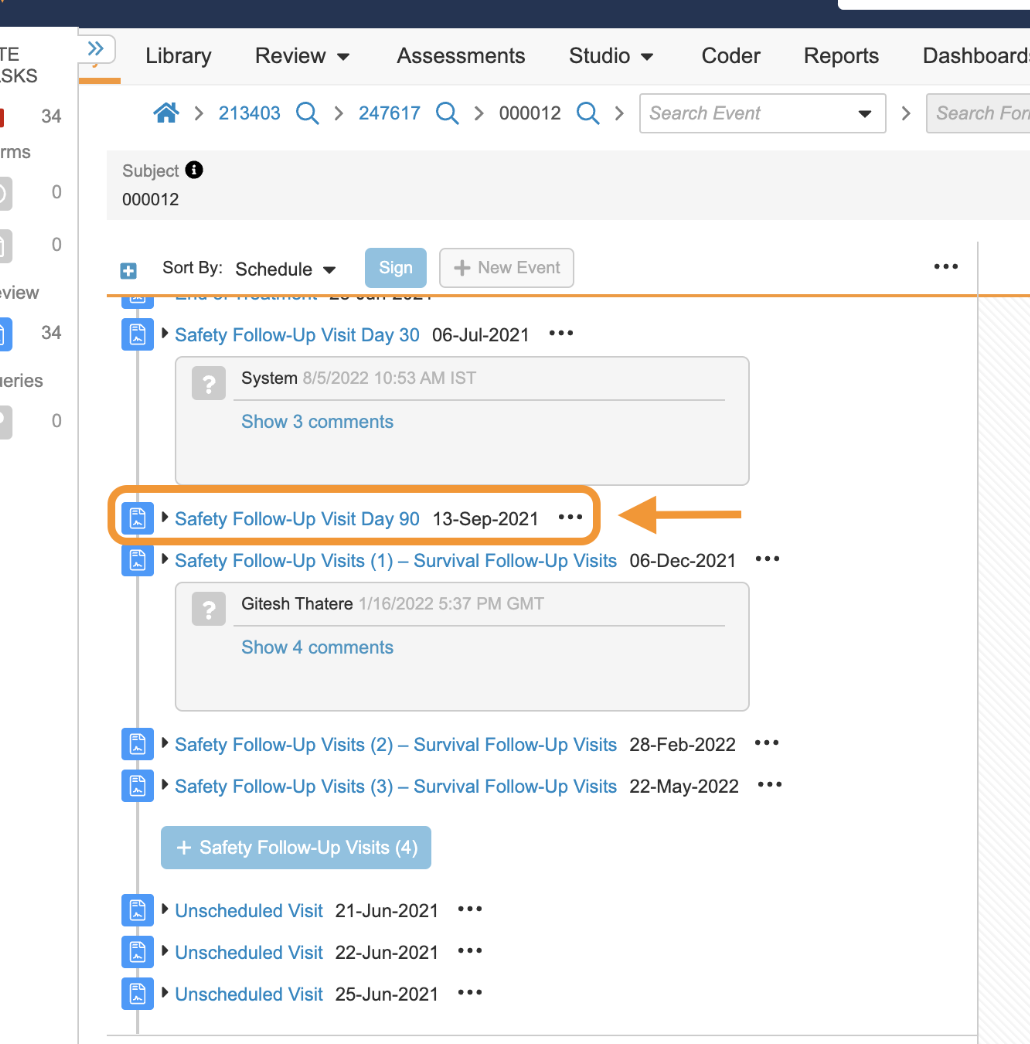
Task: Click the form icon beside Safety Follow-Up Visit Day 90
Action: [138, 518]
